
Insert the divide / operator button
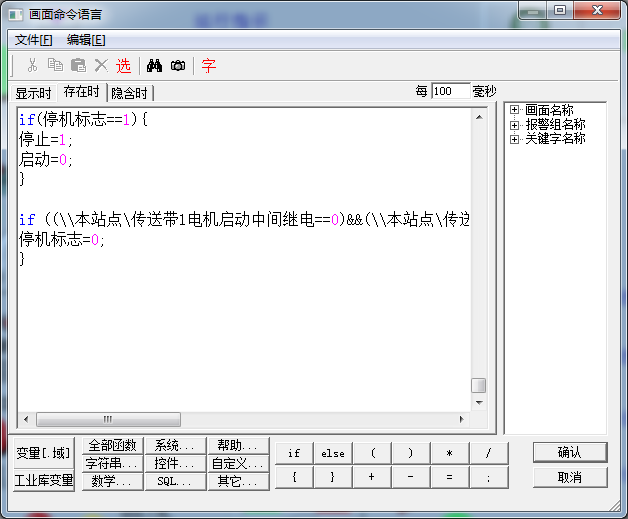click(x=489, y=453)
